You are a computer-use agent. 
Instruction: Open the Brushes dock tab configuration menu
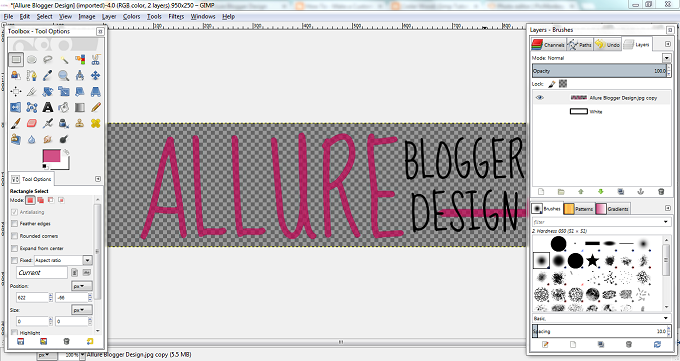[667, 208]
